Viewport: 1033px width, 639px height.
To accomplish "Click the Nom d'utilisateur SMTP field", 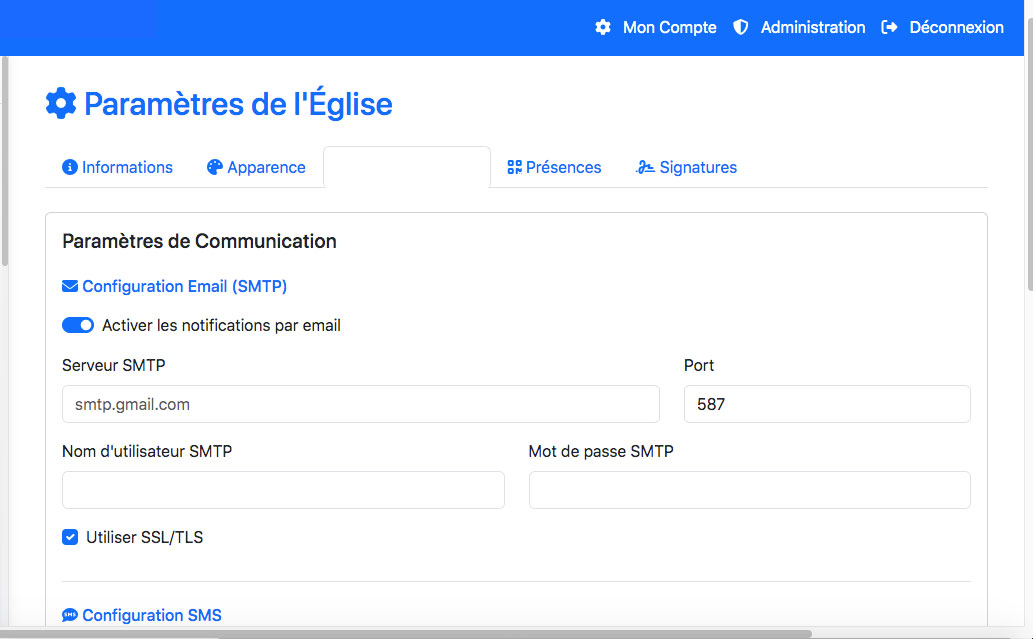I will point(283,490).
